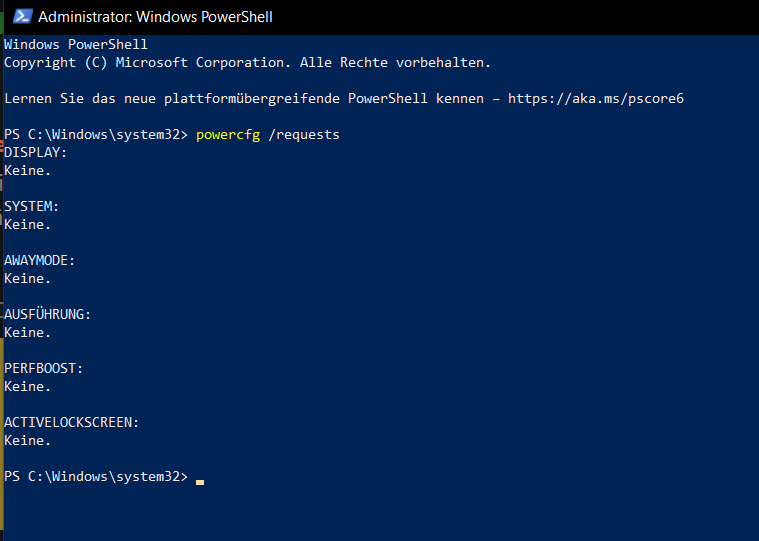This screenshot has width=759, height=541.
Task: Select the ACTIVELOCKSCREEN: heading line
Action: coord(72,422)
